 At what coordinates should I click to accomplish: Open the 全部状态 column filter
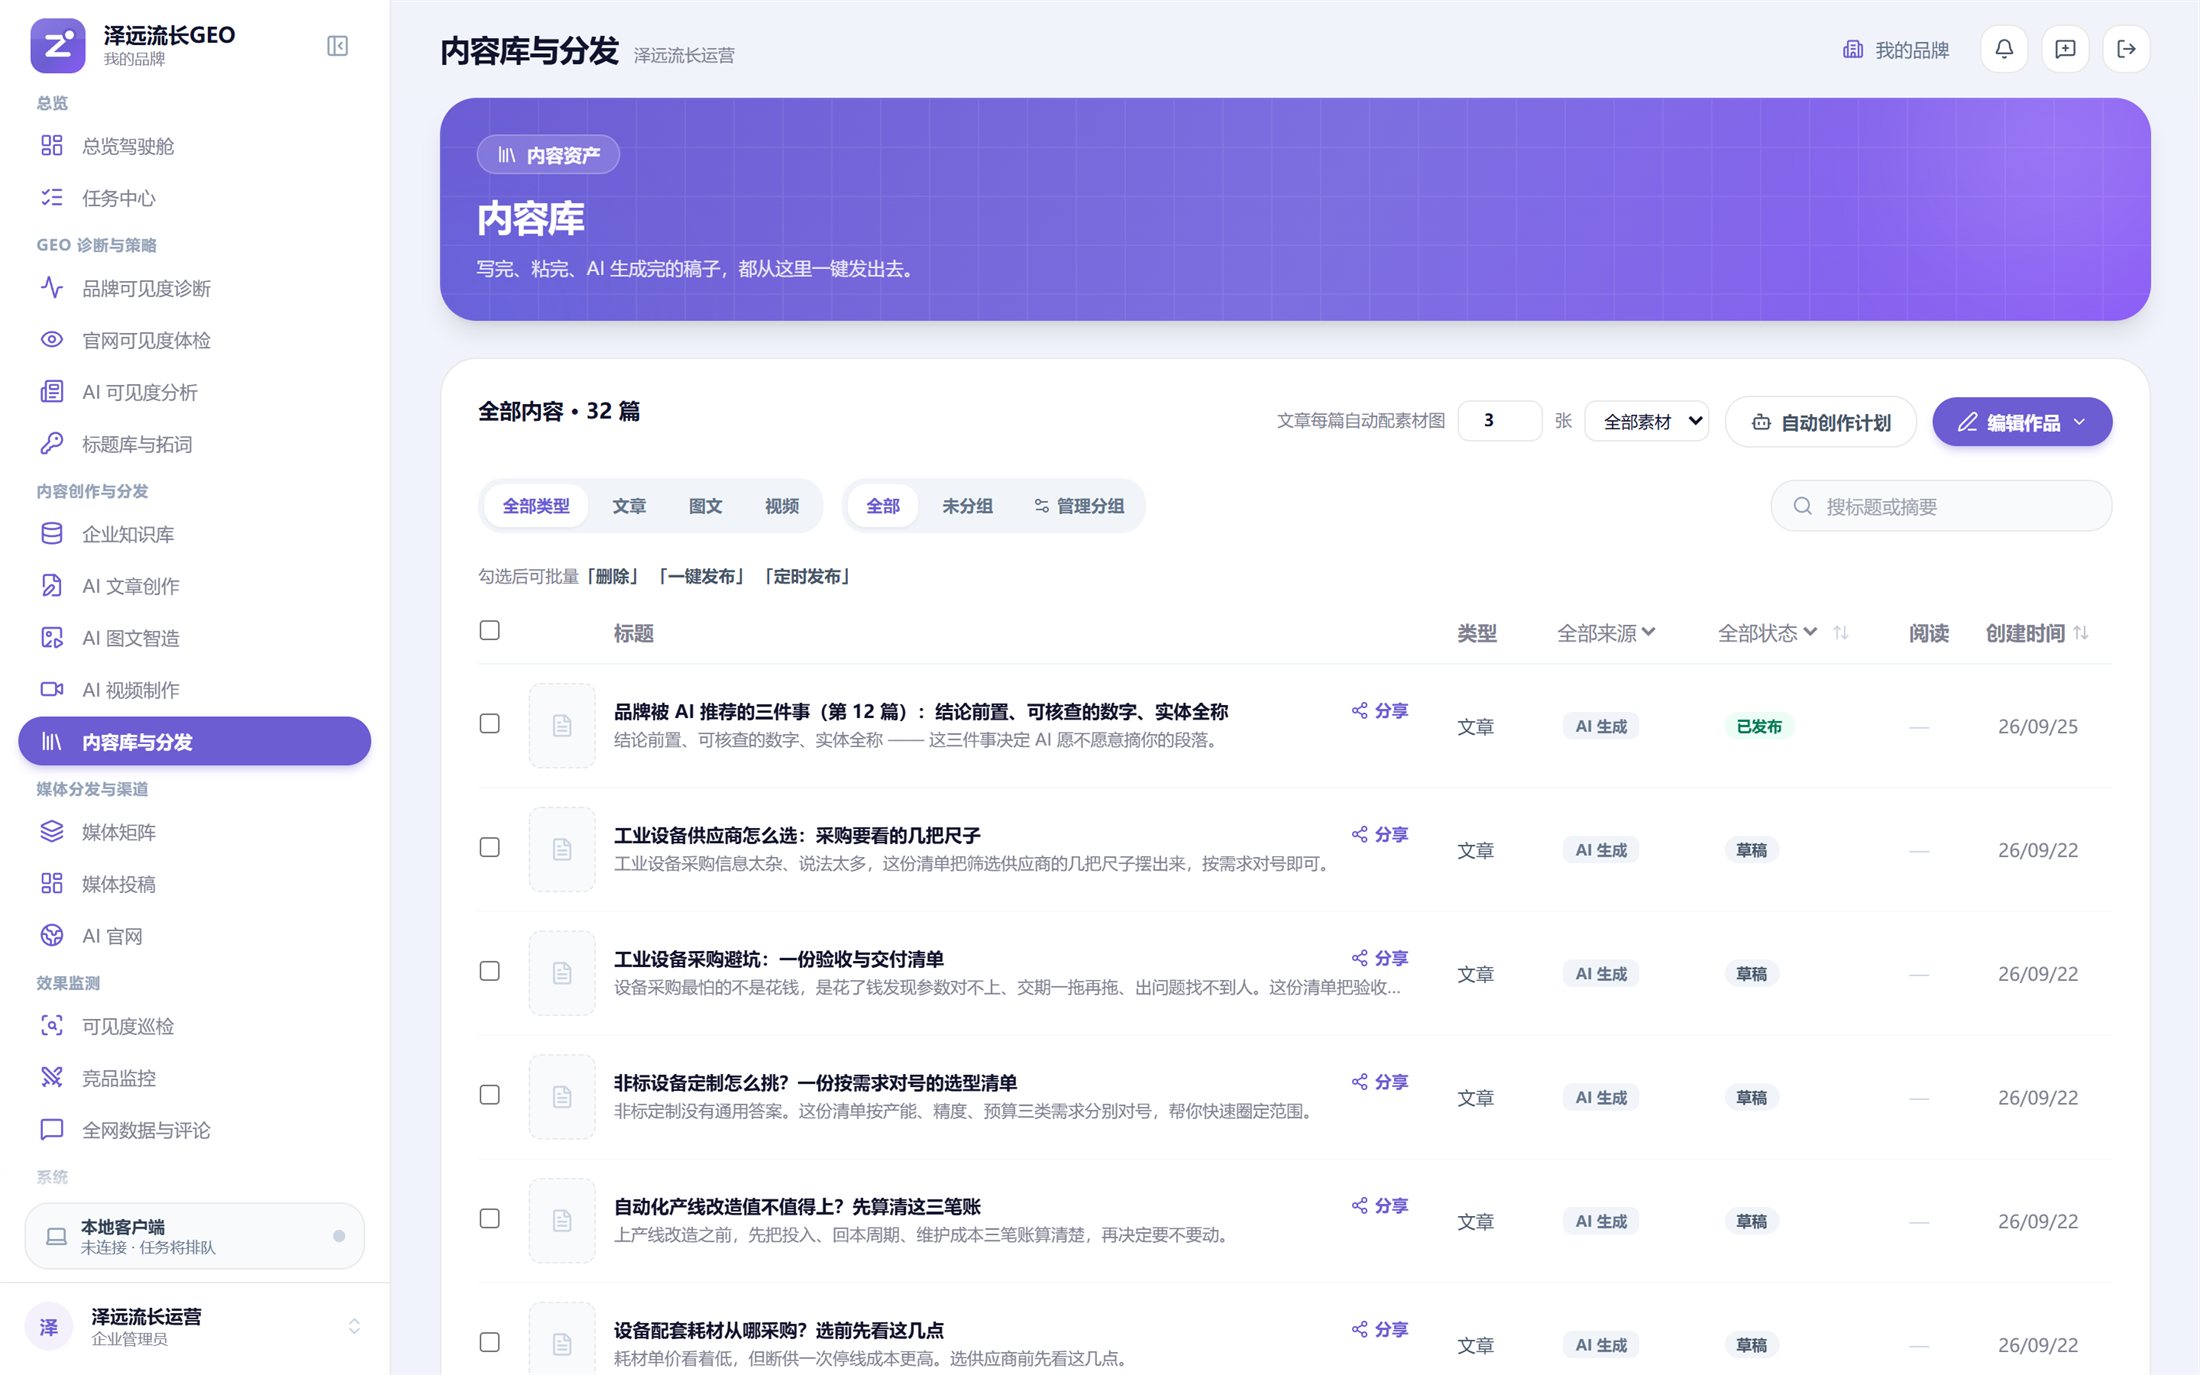[x=1767, y=633]
